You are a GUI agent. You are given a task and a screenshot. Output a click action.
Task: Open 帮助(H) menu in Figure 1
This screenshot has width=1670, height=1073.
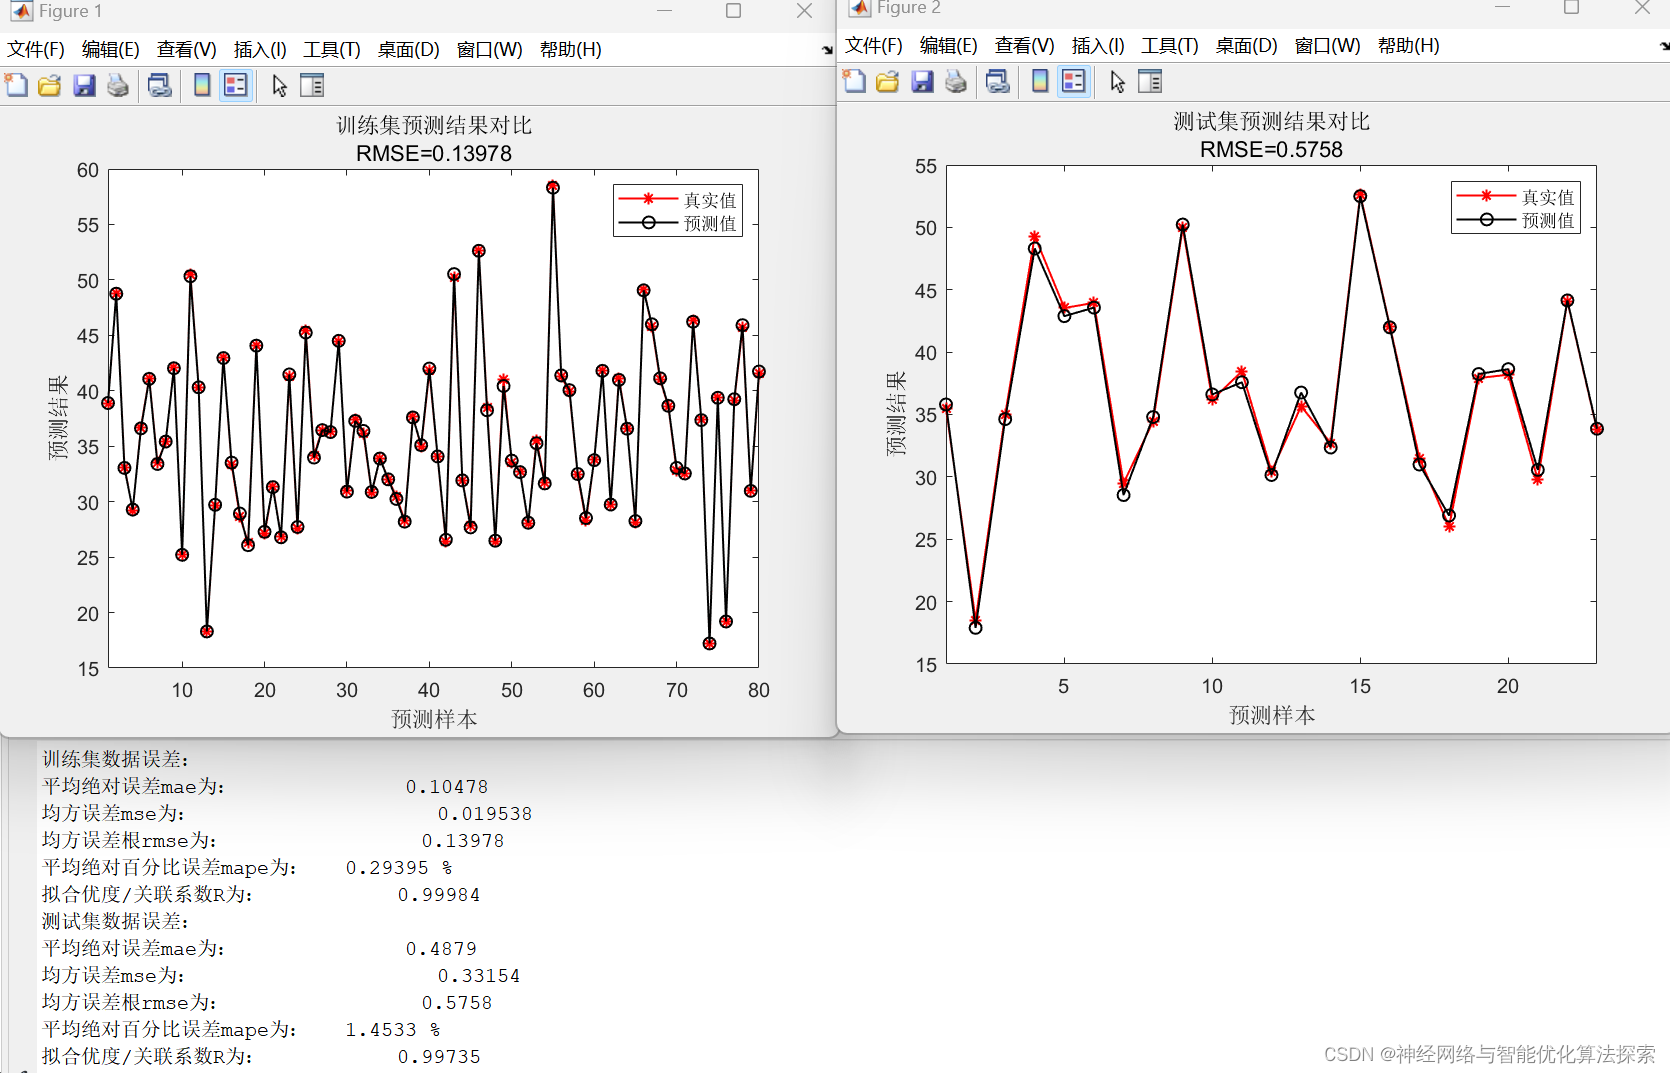pyautogui.click(x=570, y=50)
